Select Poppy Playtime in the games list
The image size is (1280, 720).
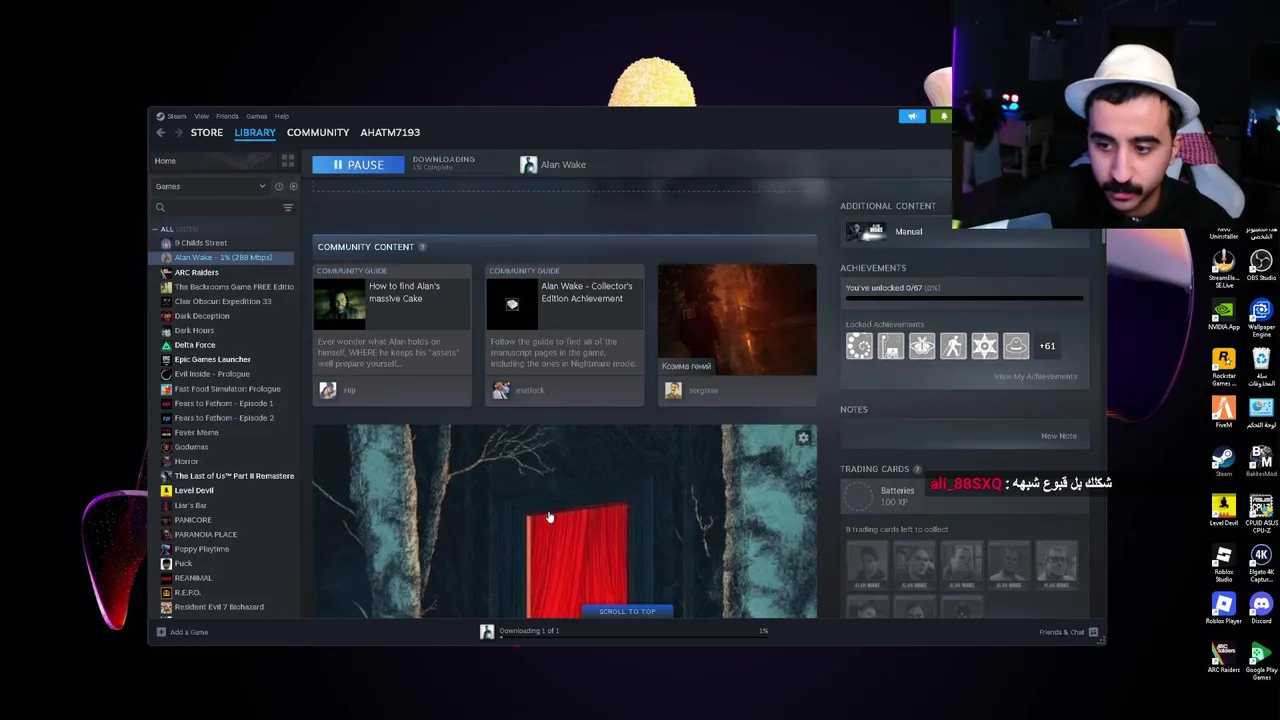201,549
